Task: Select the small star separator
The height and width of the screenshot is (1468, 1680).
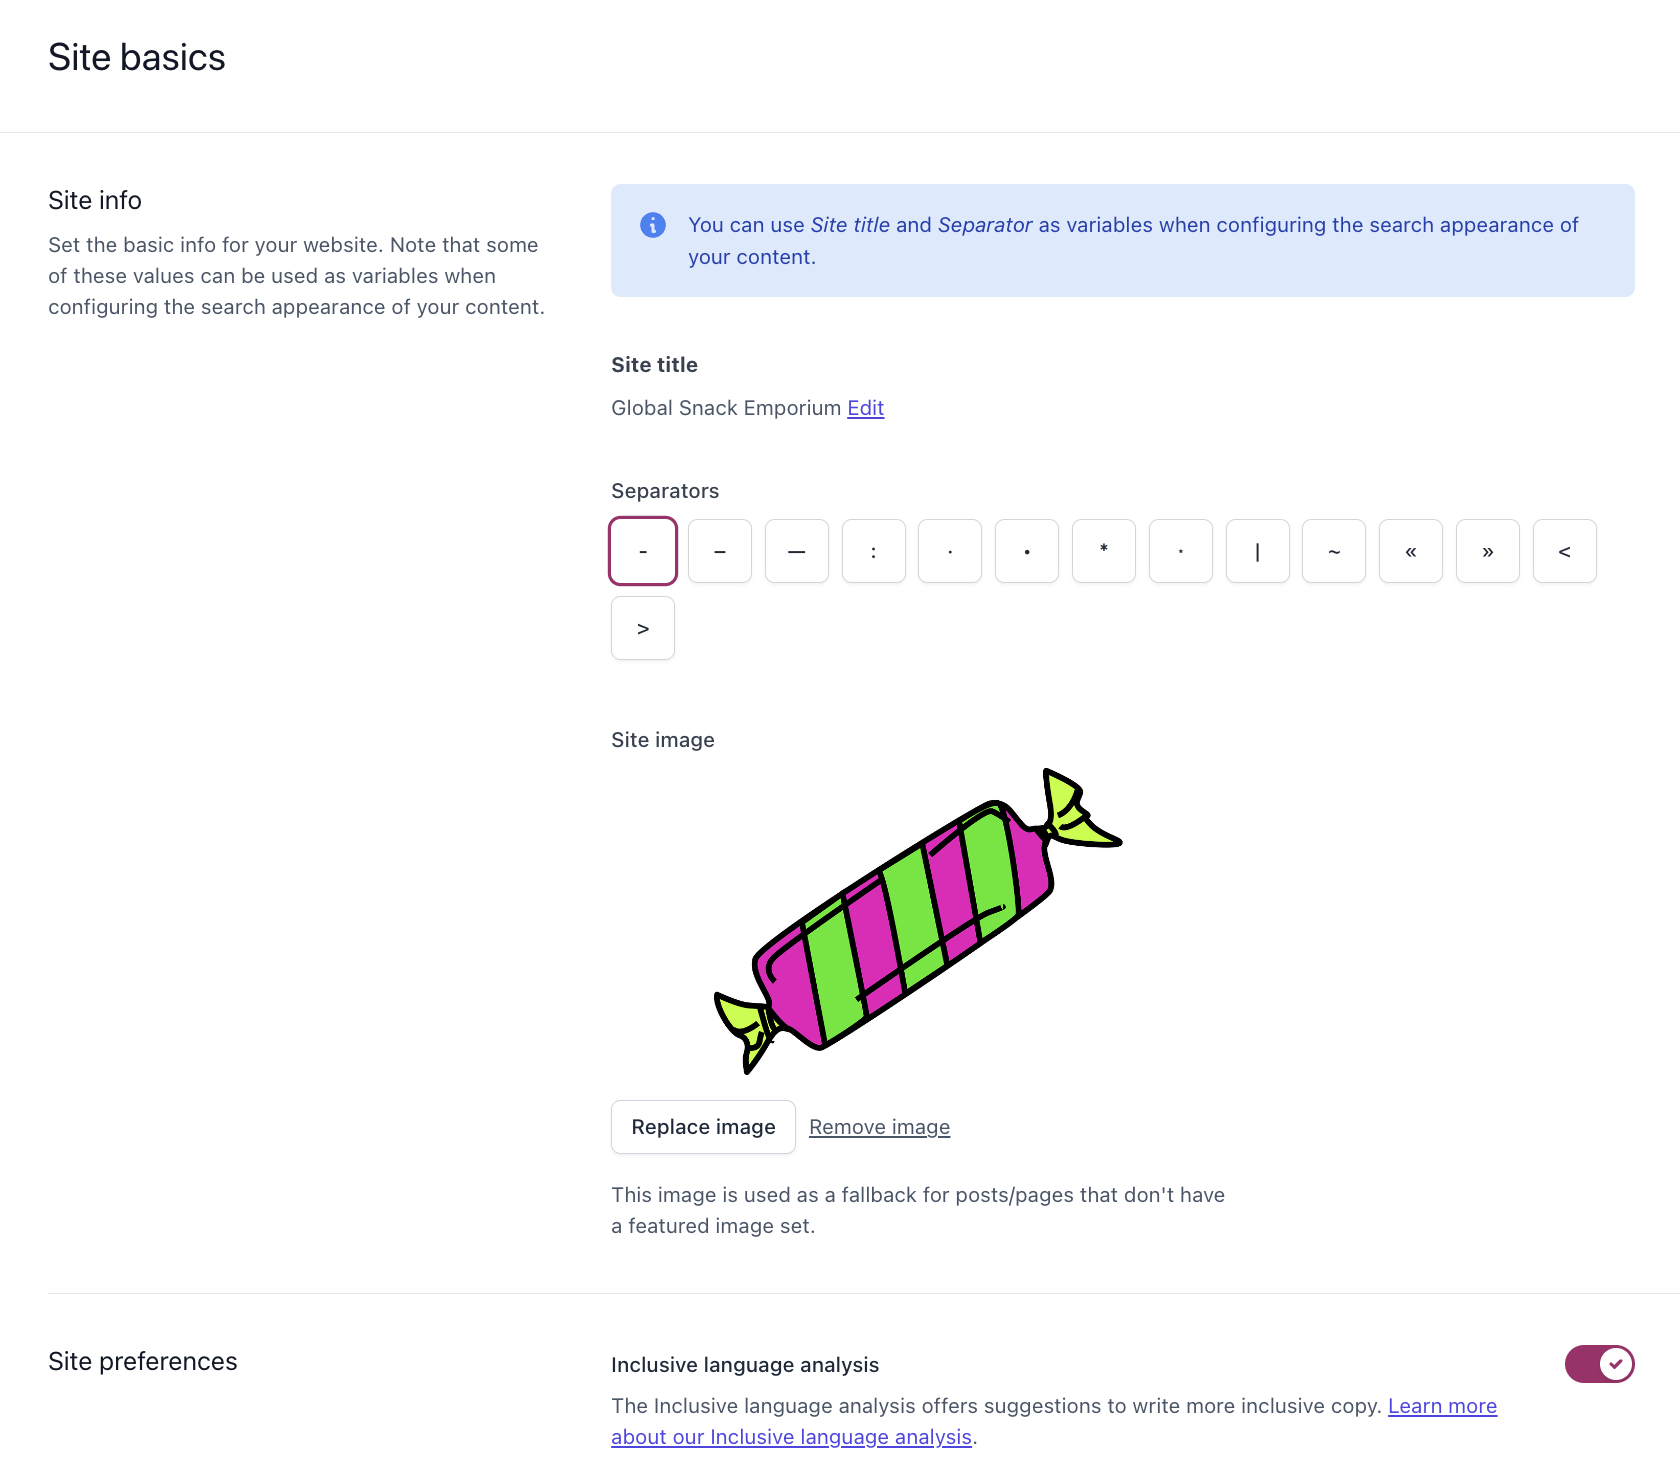Action: coord(1181,551)
